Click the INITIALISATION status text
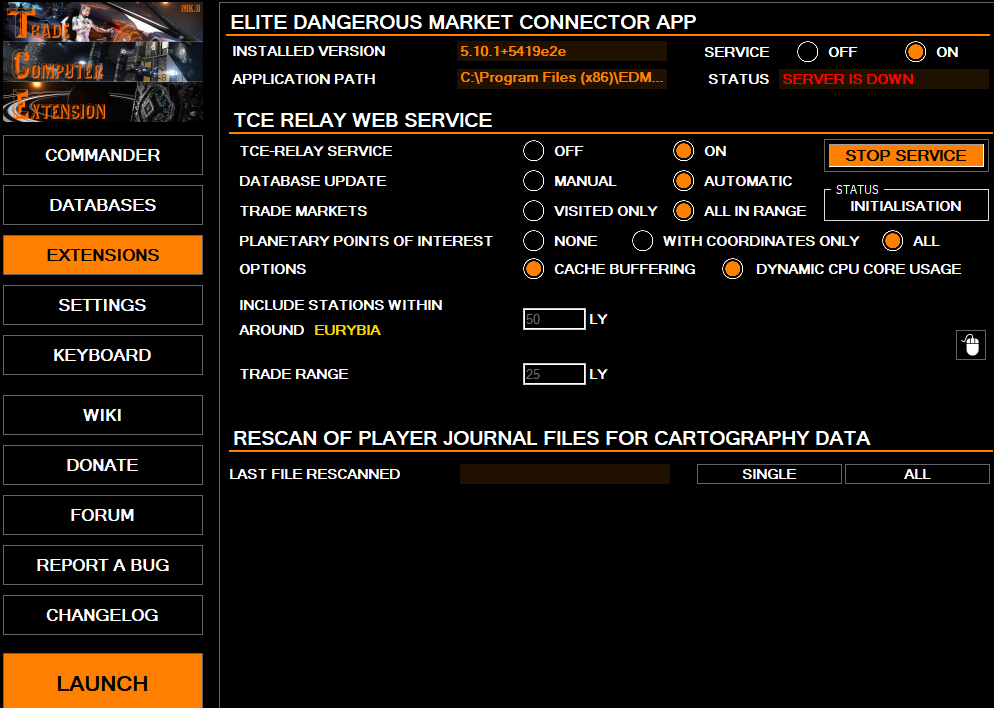994x708 pixels. 906,206
